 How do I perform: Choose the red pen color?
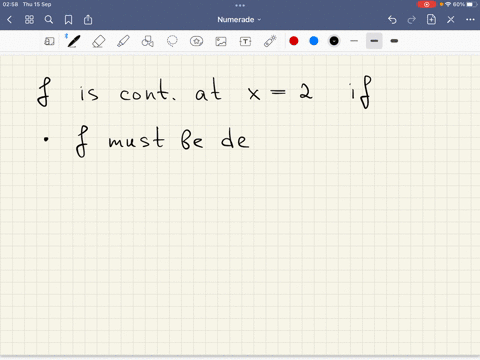pyautogui.click(x=294, y=41)
